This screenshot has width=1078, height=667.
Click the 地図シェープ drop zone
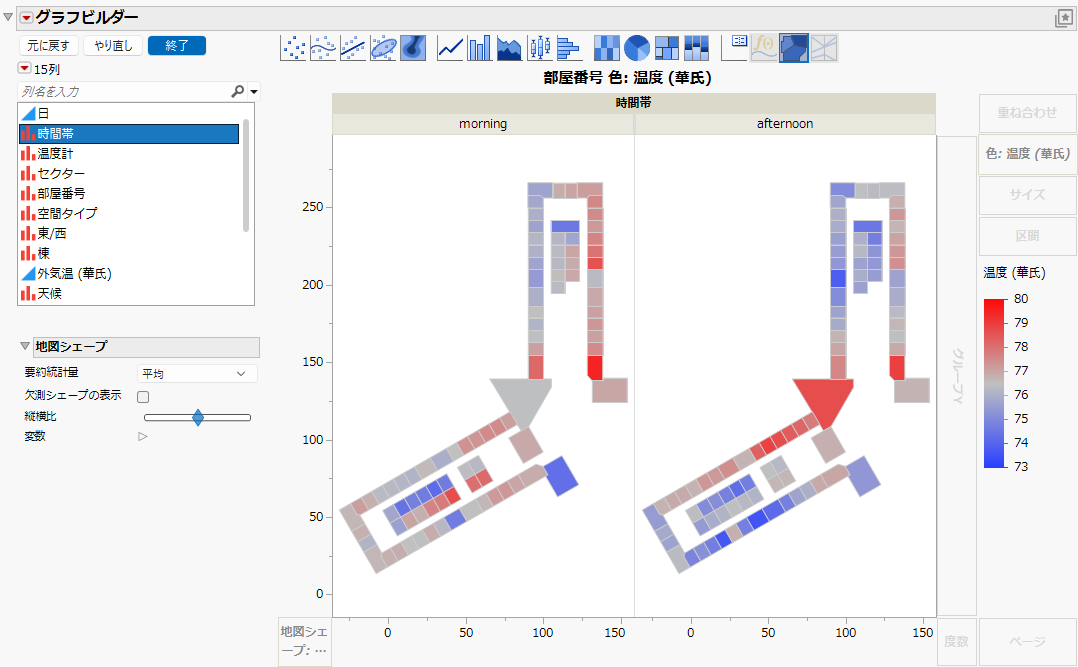click(305, 642)
